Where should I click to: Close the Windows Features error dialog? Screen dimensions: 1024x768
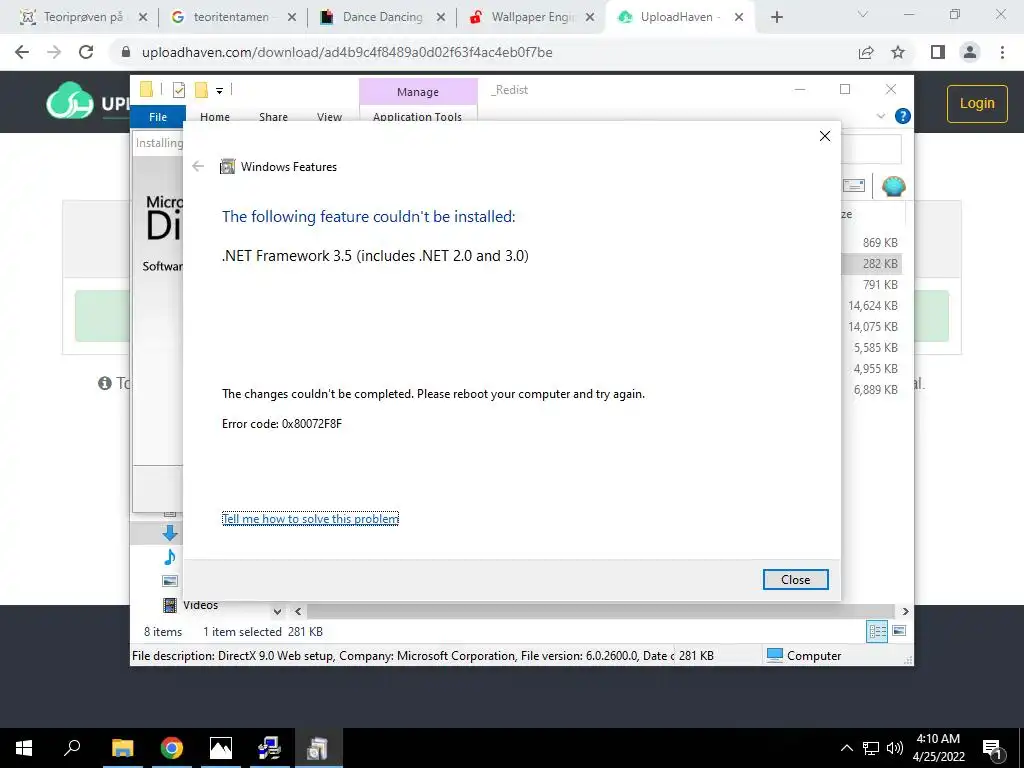click(x=795, y=579)
